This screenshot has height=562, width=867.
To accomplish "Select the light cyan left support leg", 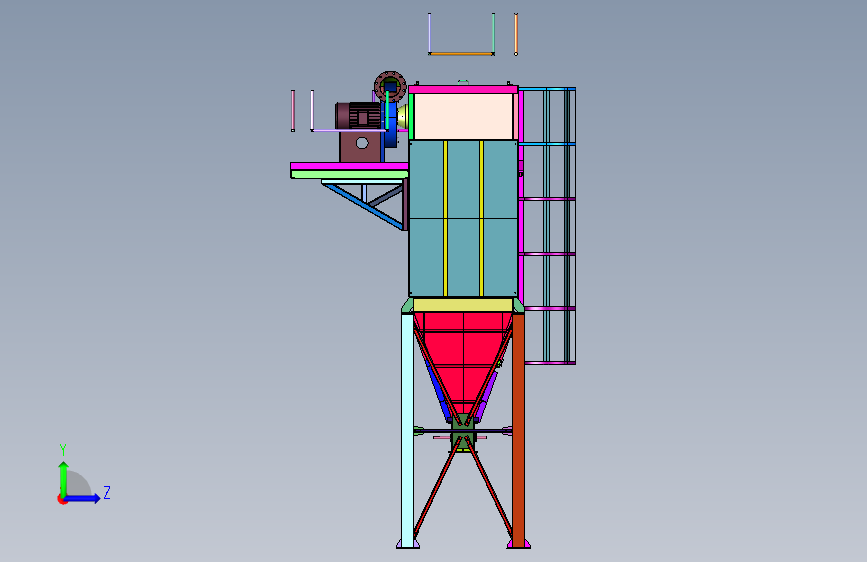I will tap(408, 430).
